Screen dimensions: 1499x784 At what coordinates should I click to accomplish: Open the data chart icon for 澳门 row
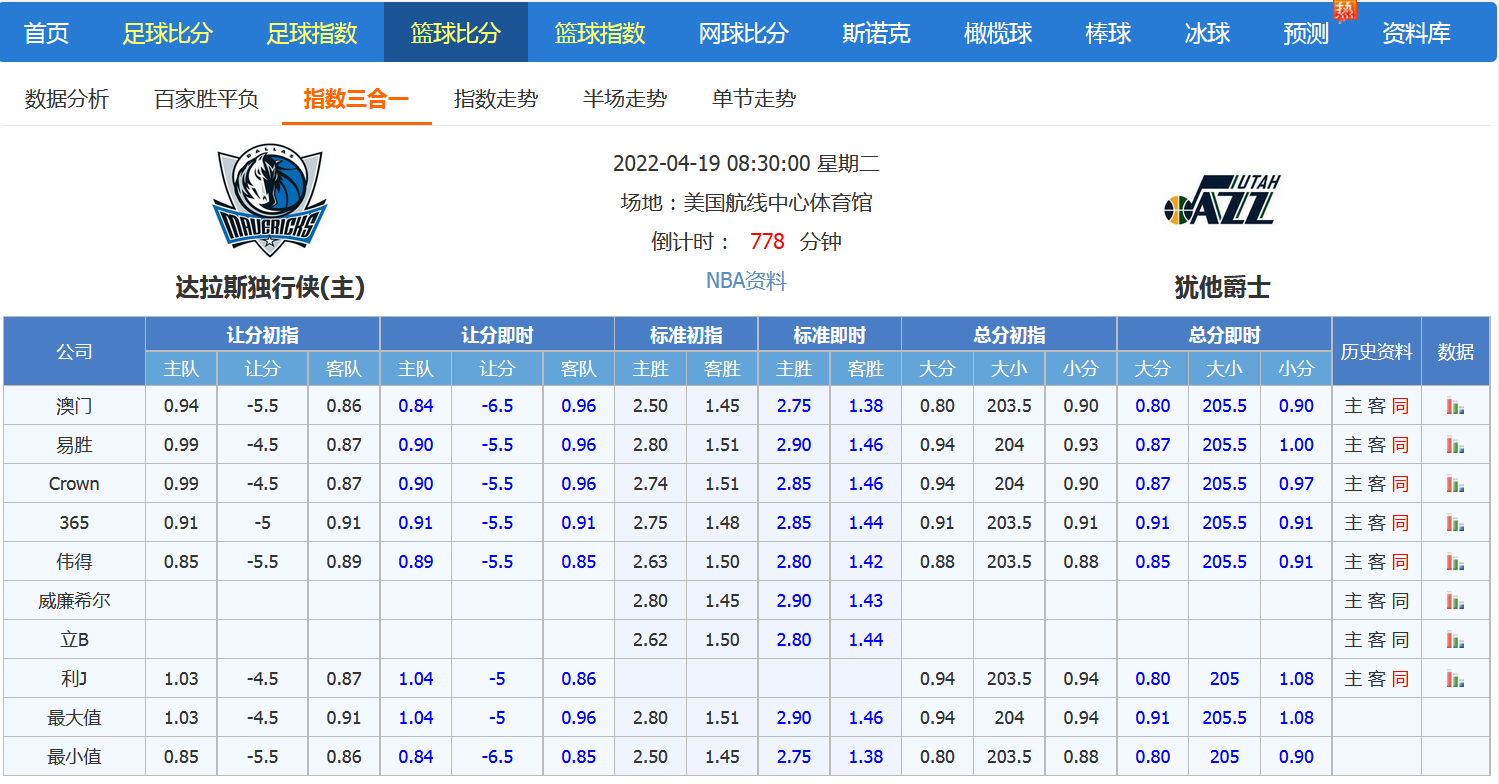[1455, 406]
